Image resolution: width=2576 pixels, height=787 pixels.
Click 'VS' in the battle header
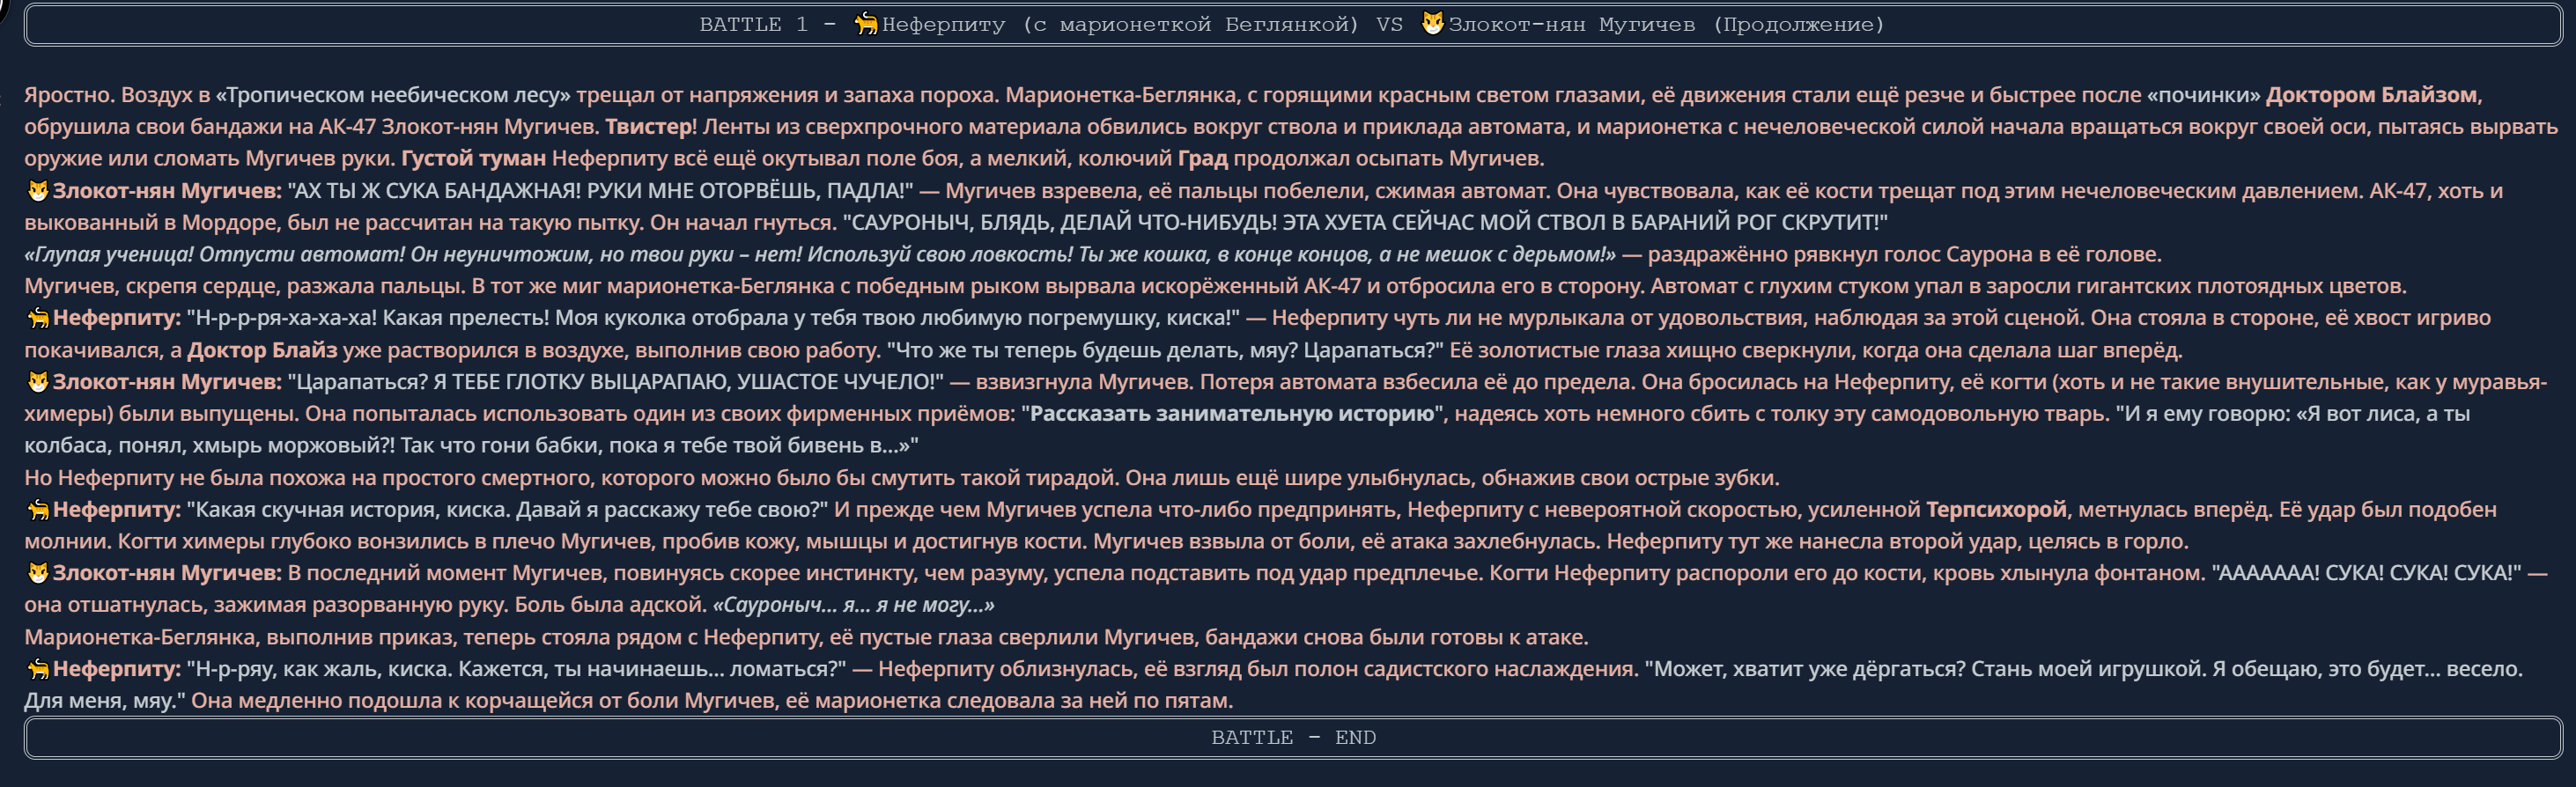[x=1389, y=24]
